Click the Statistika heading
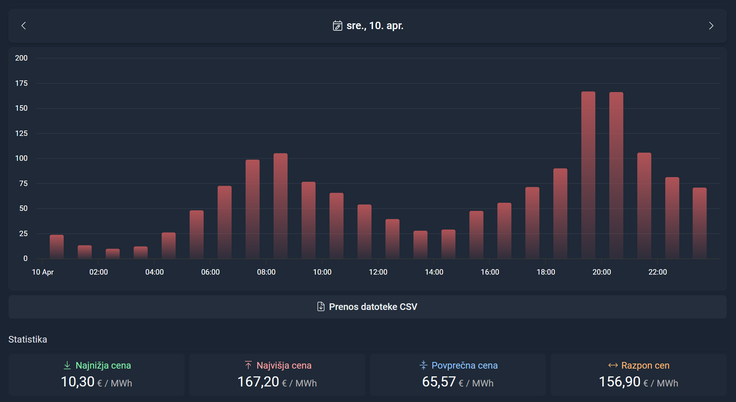Viewport: 736px width, 402px height. point(28,339)
